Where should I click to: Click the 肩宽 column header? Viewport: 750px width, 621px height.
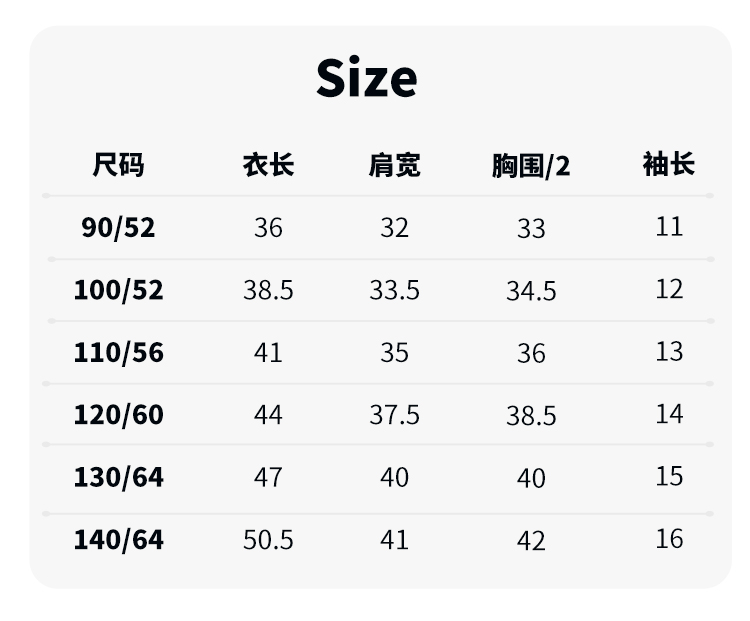coord(394,165)
